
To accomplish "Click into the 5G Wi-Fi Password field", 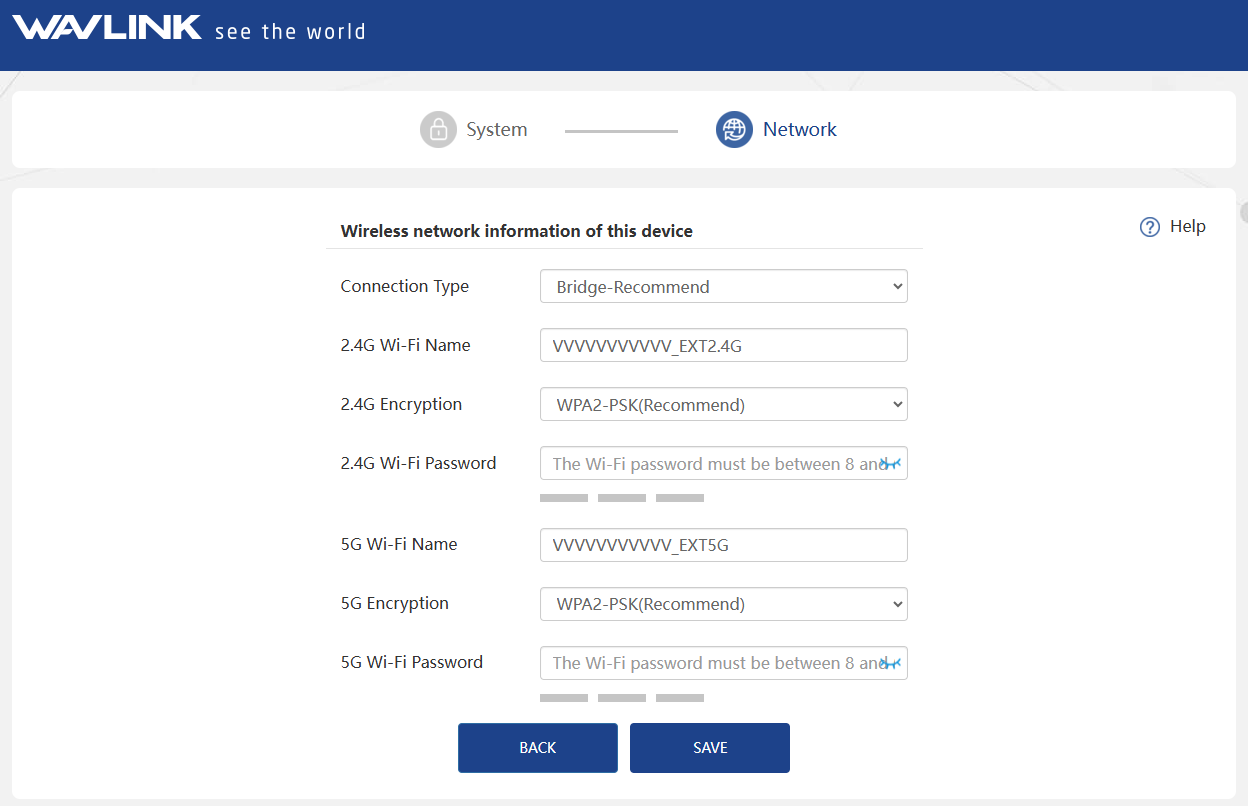I will 710,663.
